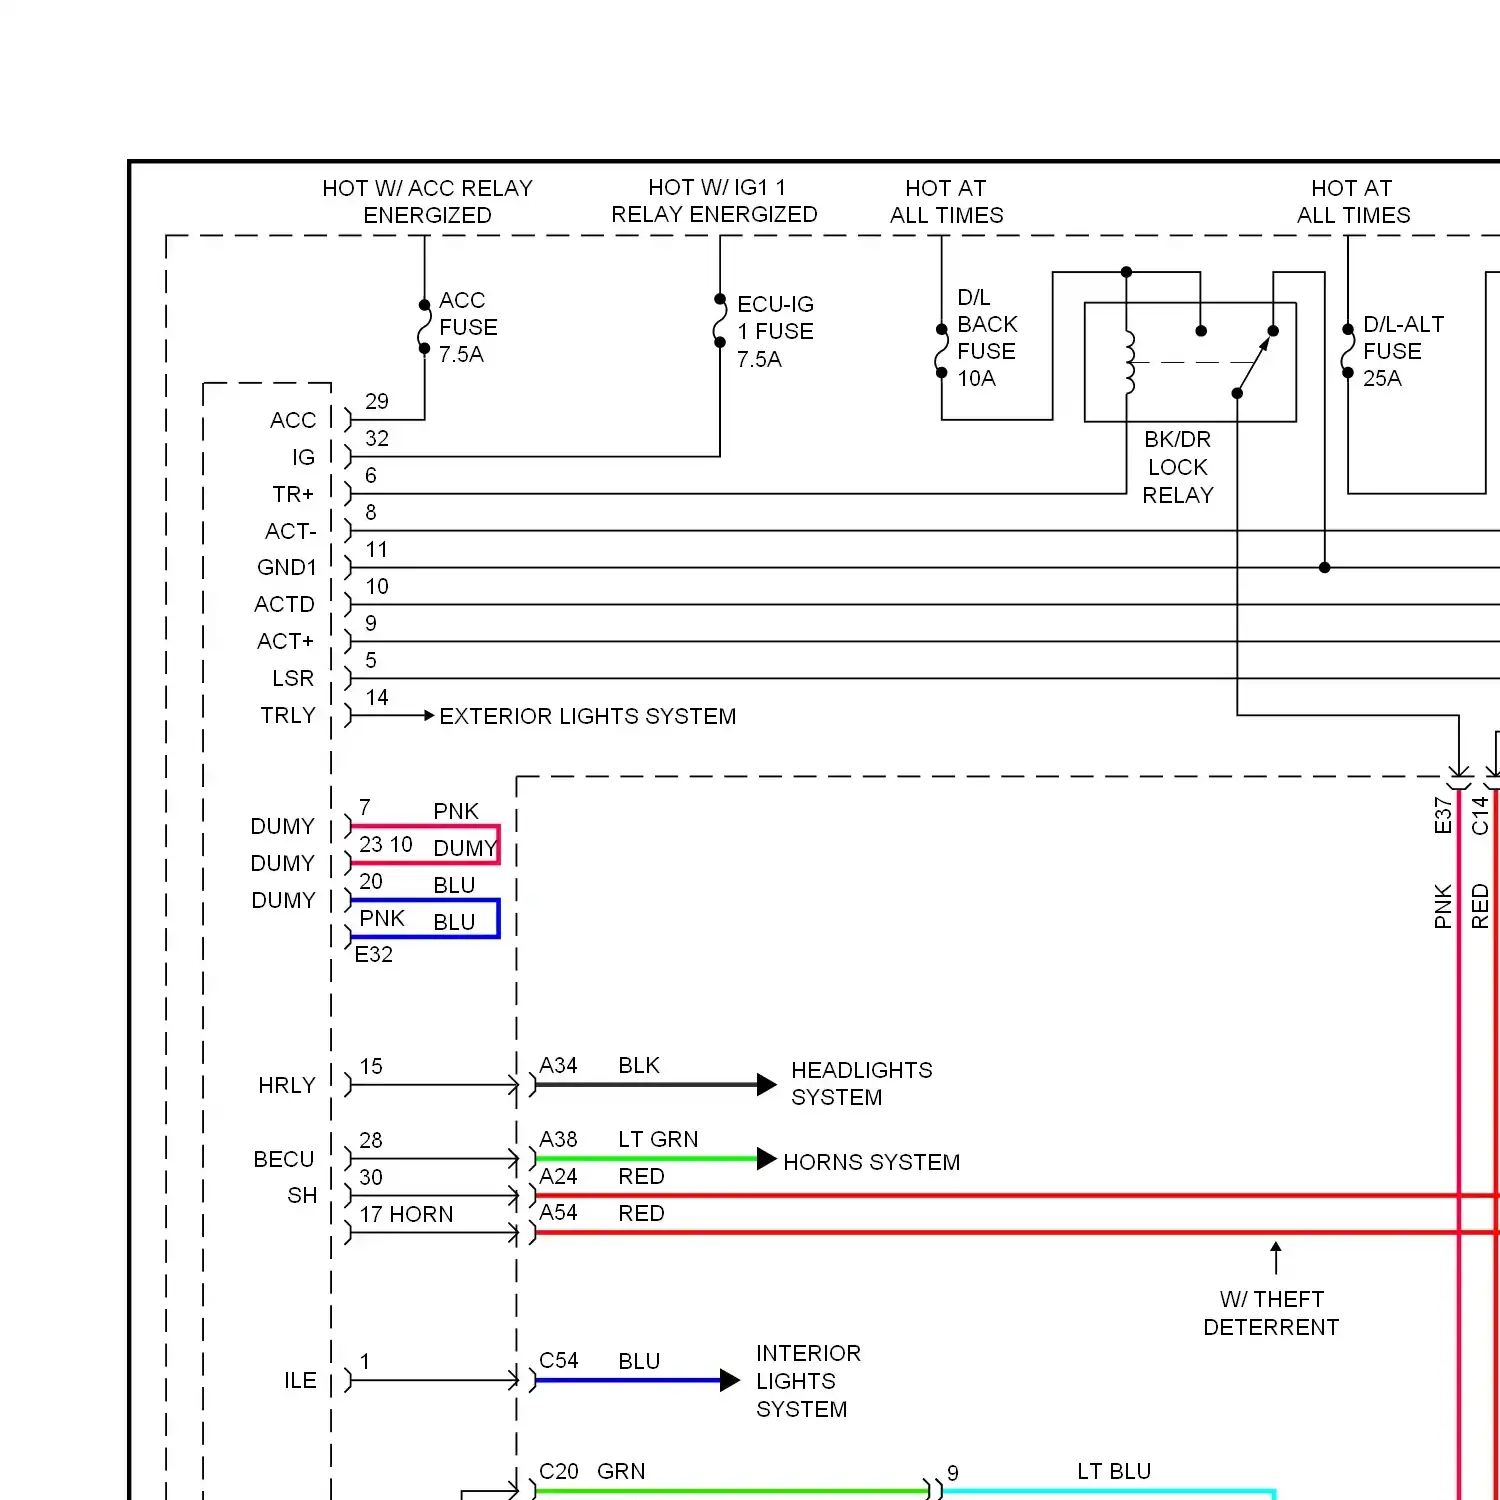The height and width of the screenshot is (1500, 1500).
Task: Click the LSR pin label
Action: click(293, 678)
